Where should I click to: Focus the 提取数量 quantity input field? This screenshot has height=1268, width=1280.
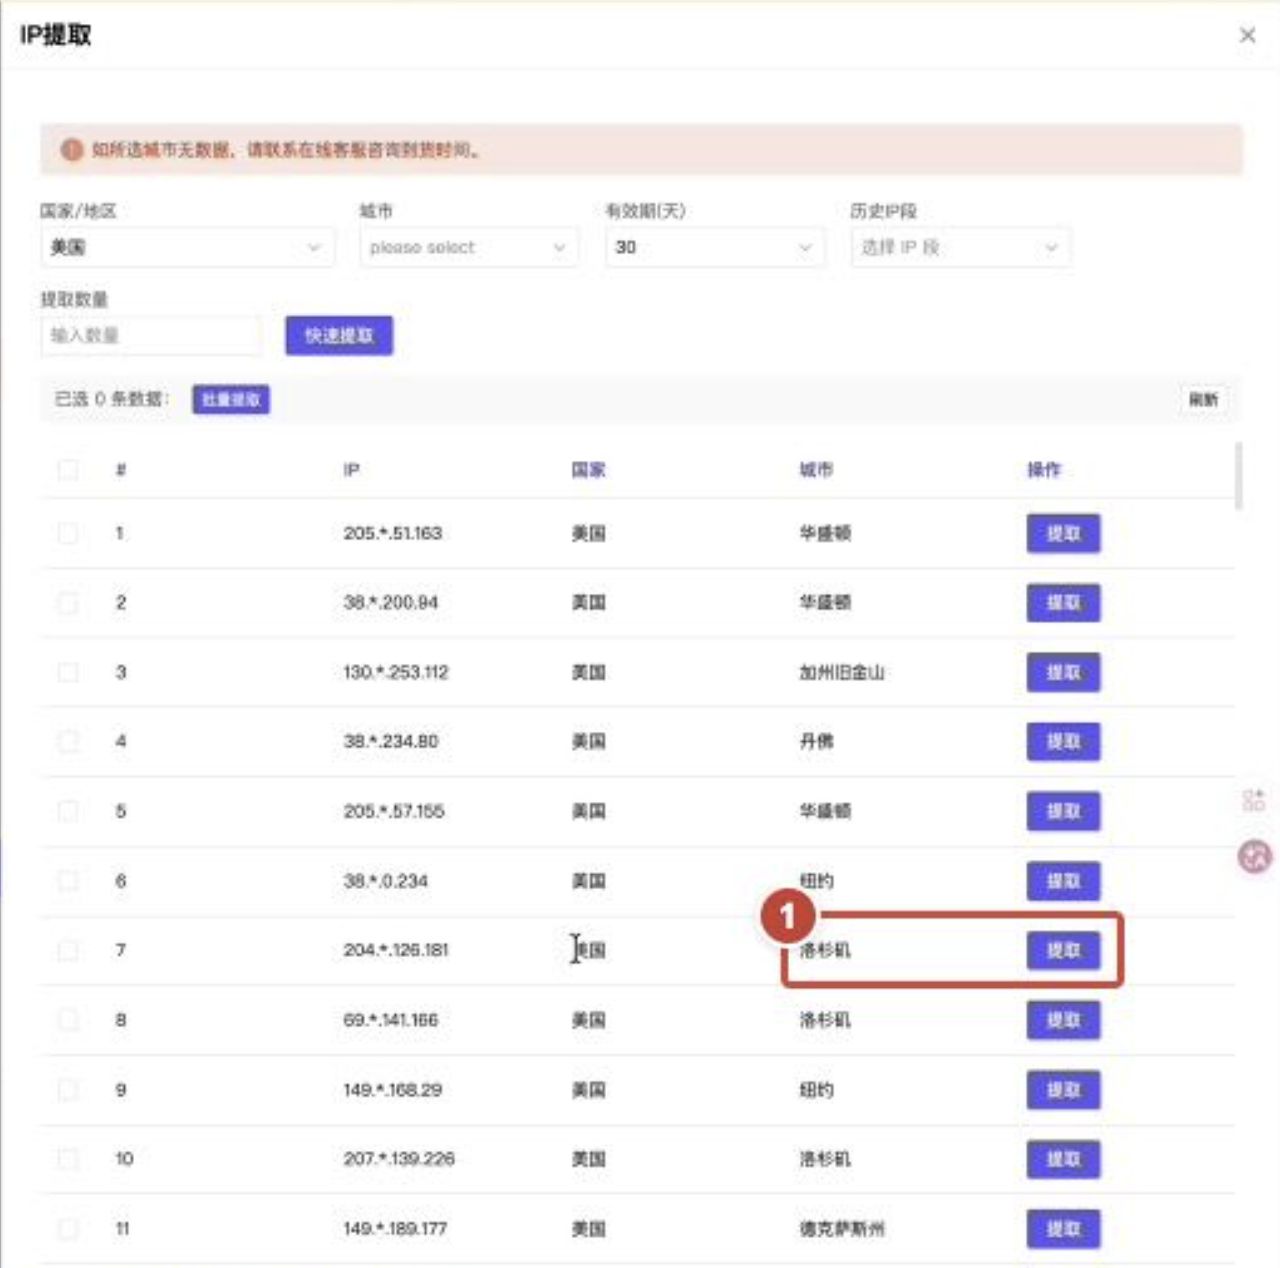coord(151,335)
